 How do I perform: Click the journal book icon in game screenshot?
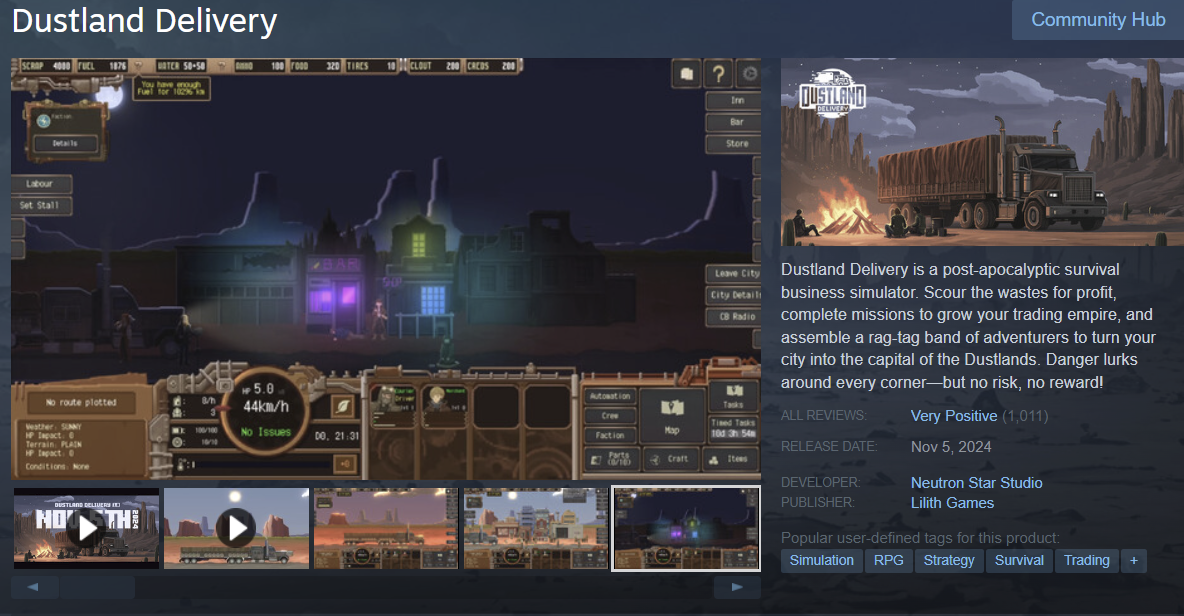(x=686, y=74)
